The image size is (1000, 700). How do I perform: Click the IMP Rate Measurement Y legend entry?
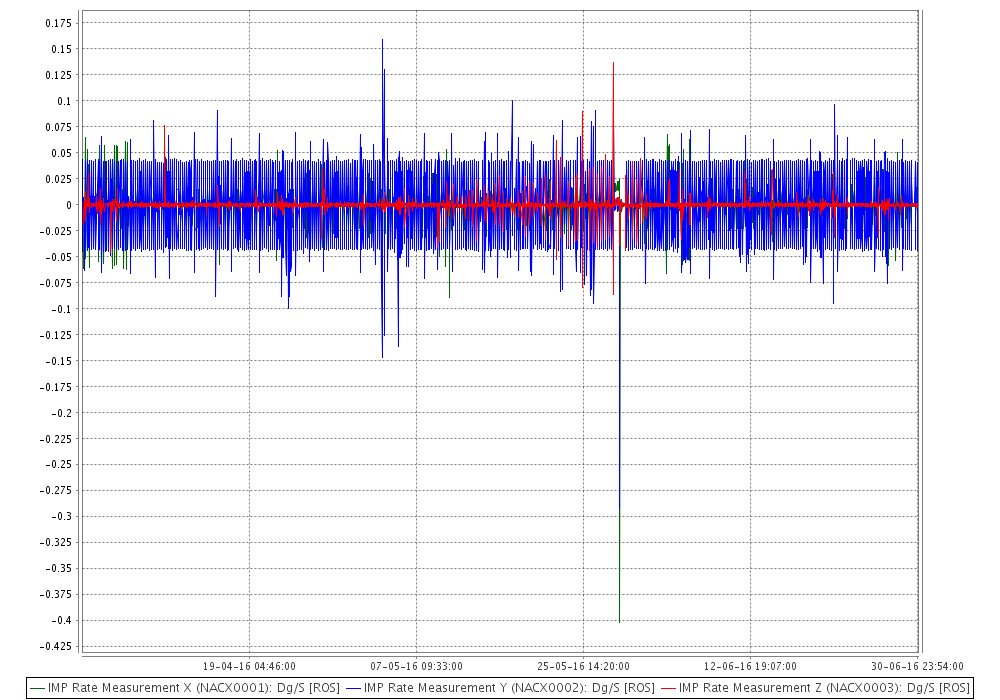[501, 688]
